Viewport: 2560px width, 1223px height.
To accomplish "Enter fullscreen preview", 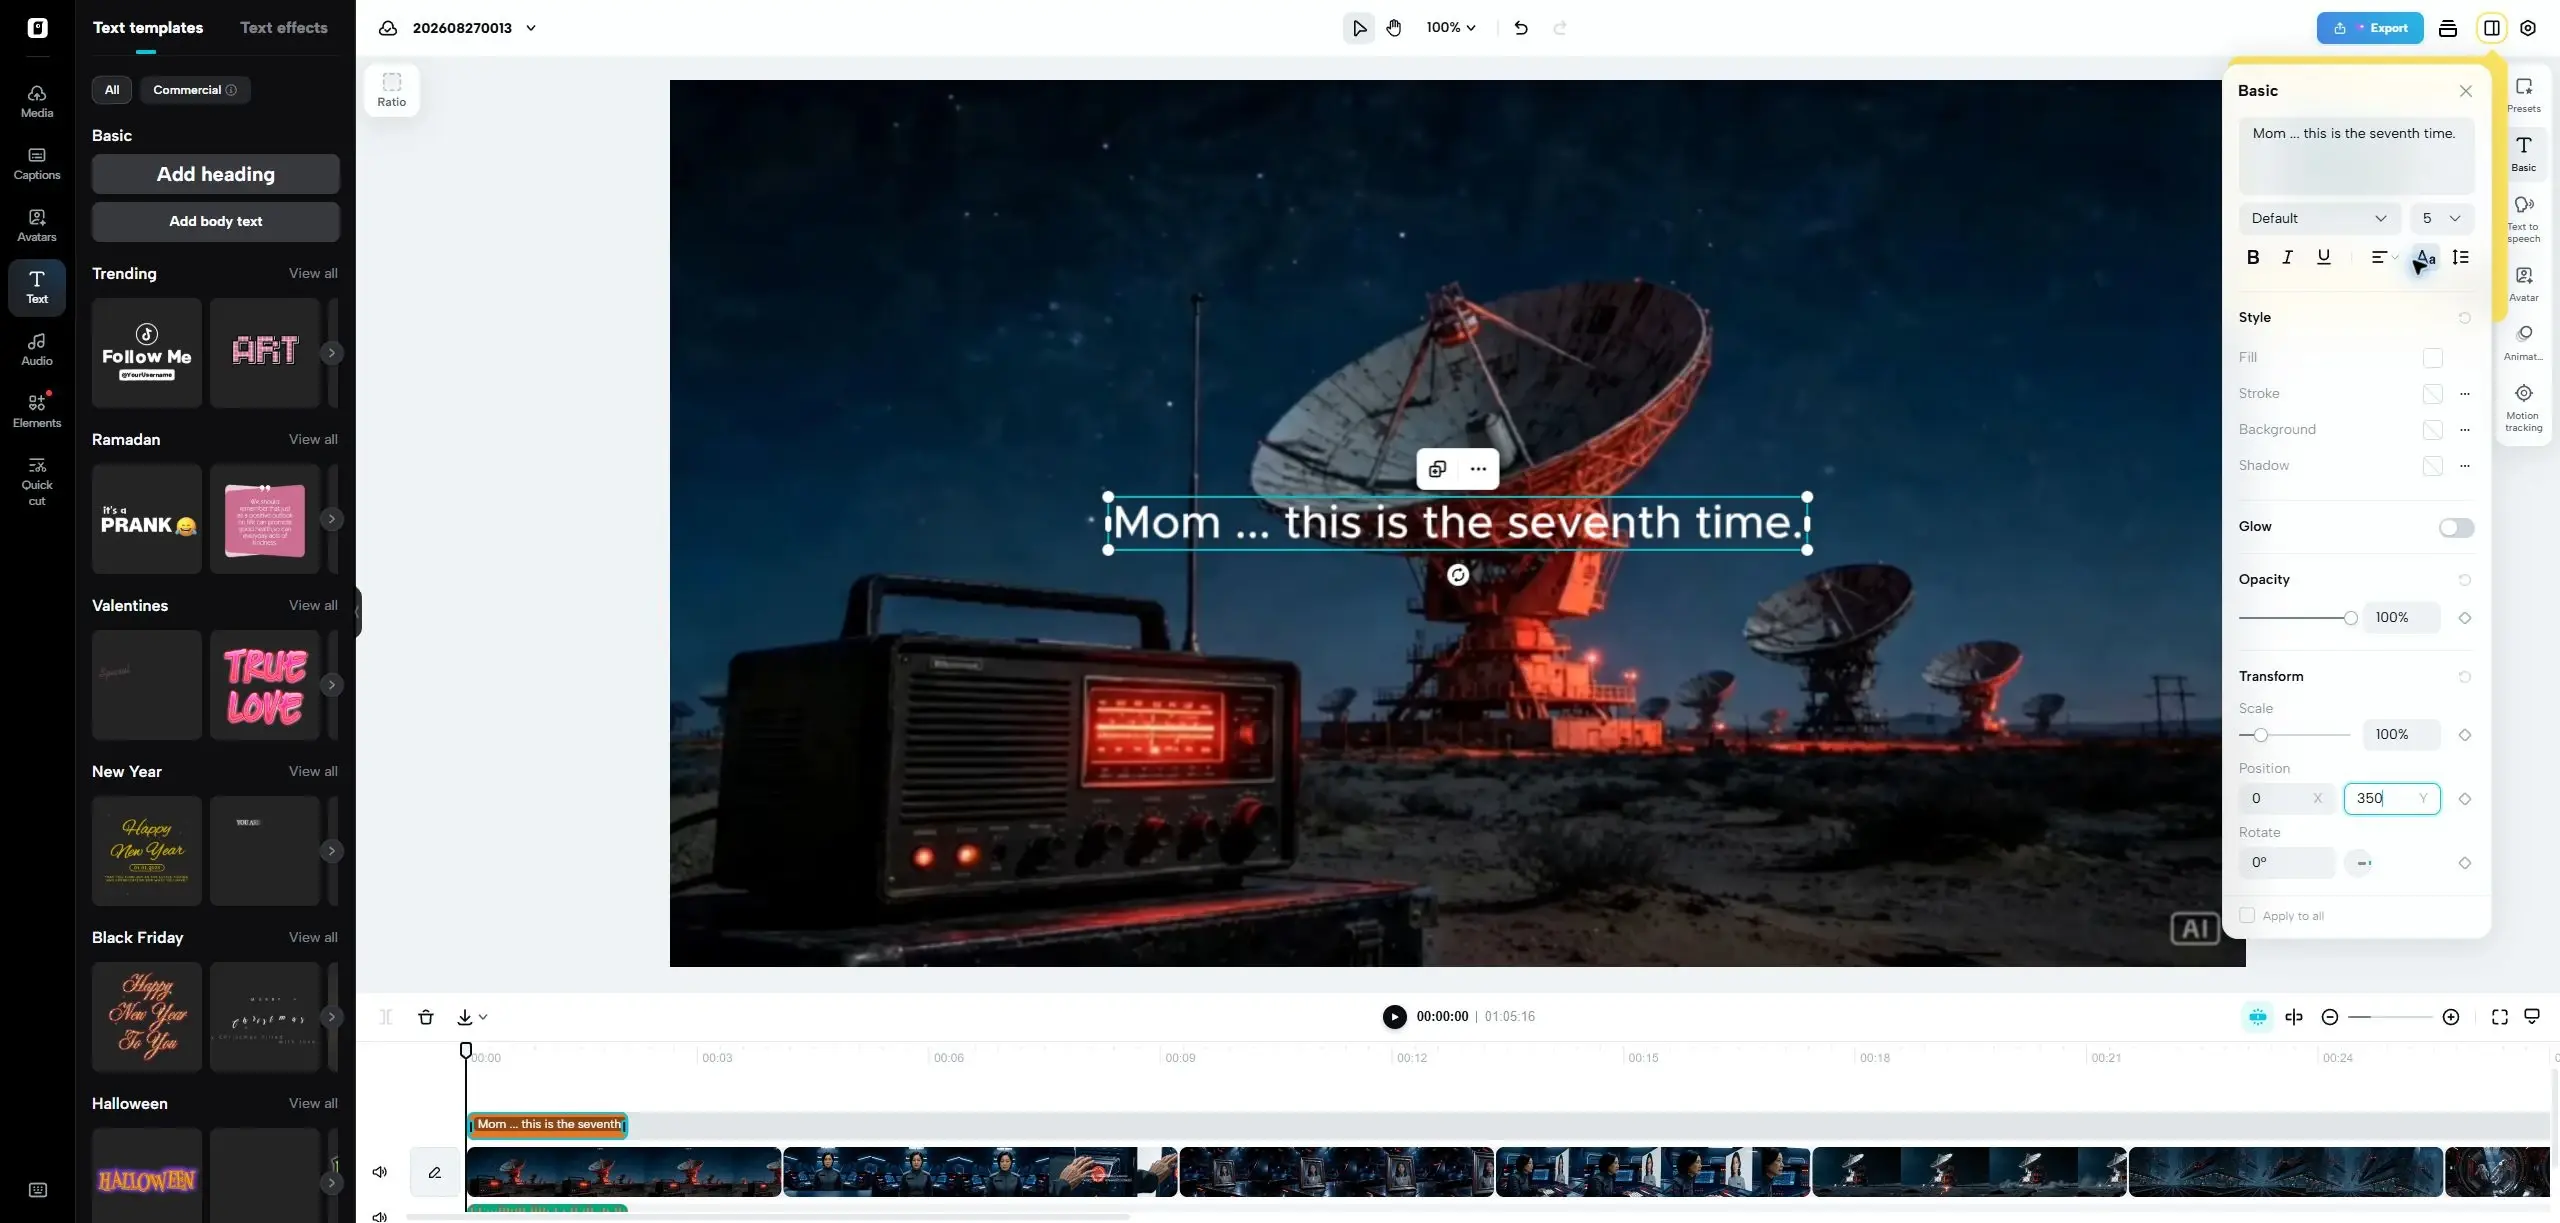I will [2500, 1017].
